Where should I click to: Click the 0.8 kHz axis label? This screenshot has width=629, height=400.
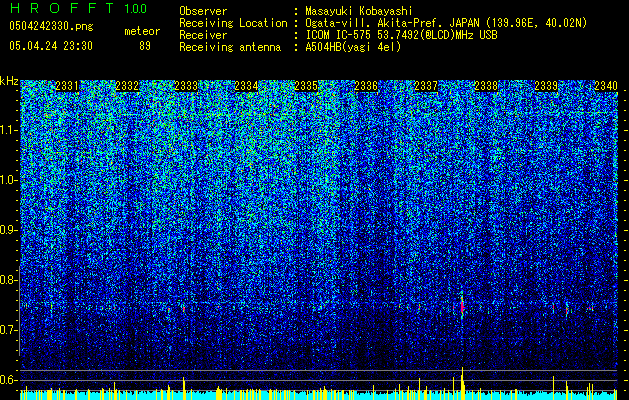coord(9,280)
